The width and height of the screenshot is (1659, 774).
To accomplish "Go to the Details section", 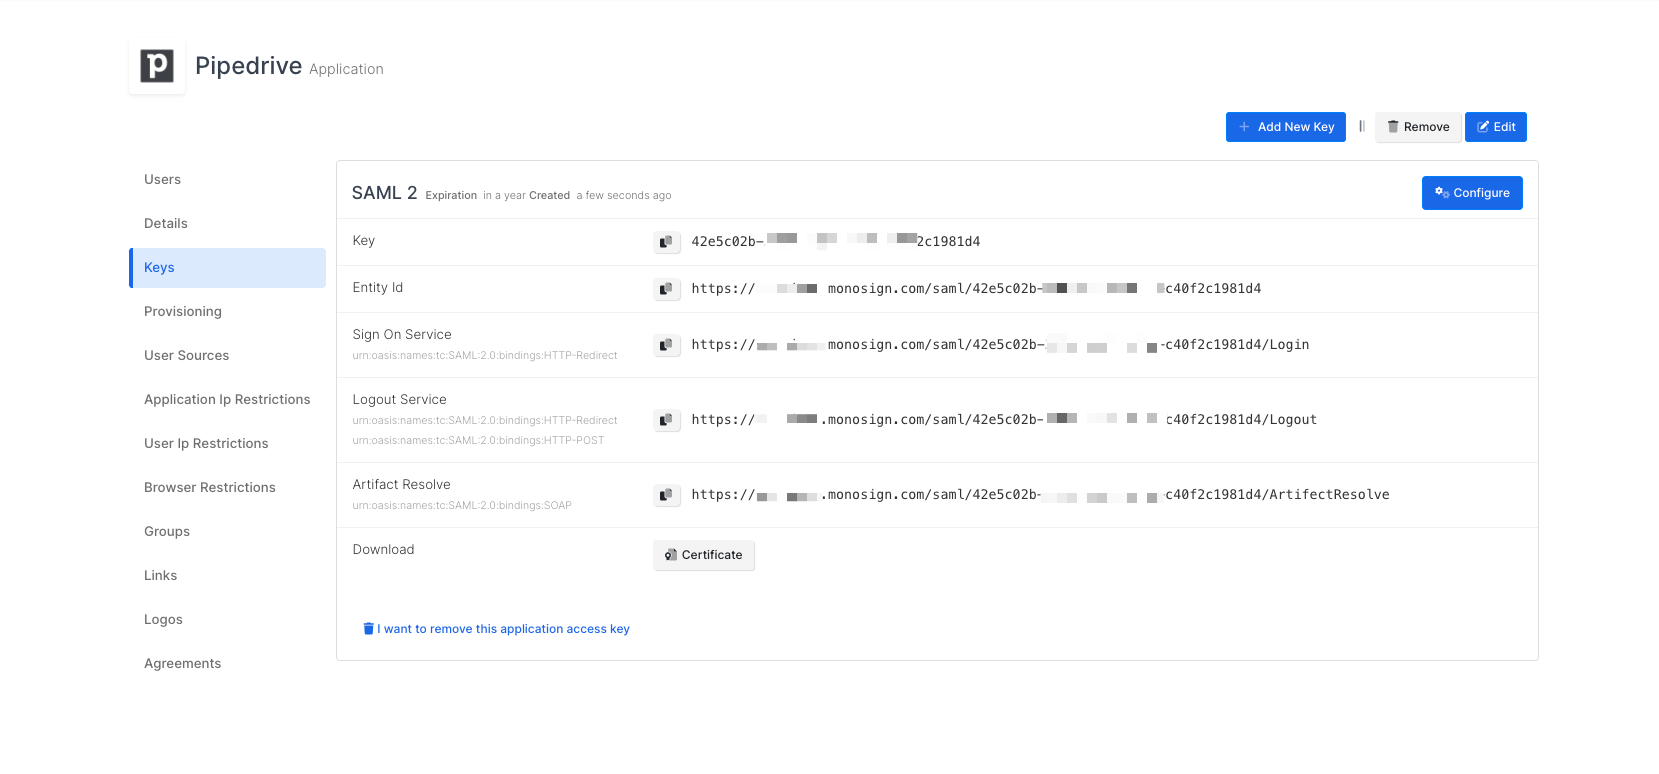I will click(166, 224).
